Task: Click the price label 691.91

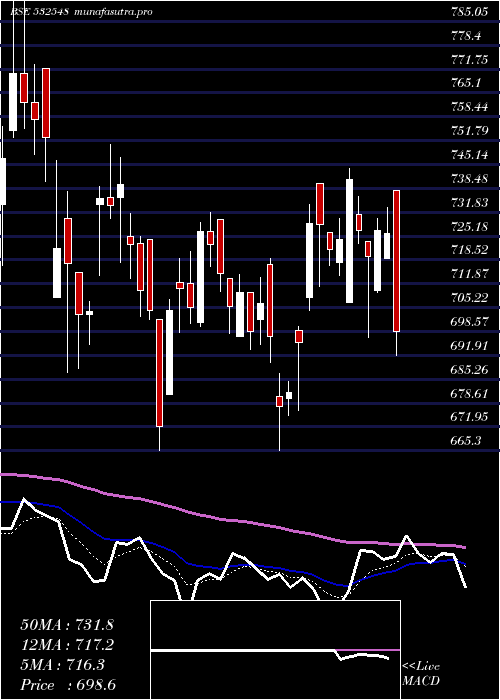Action: pyautogui.click(x=468, y=346)
